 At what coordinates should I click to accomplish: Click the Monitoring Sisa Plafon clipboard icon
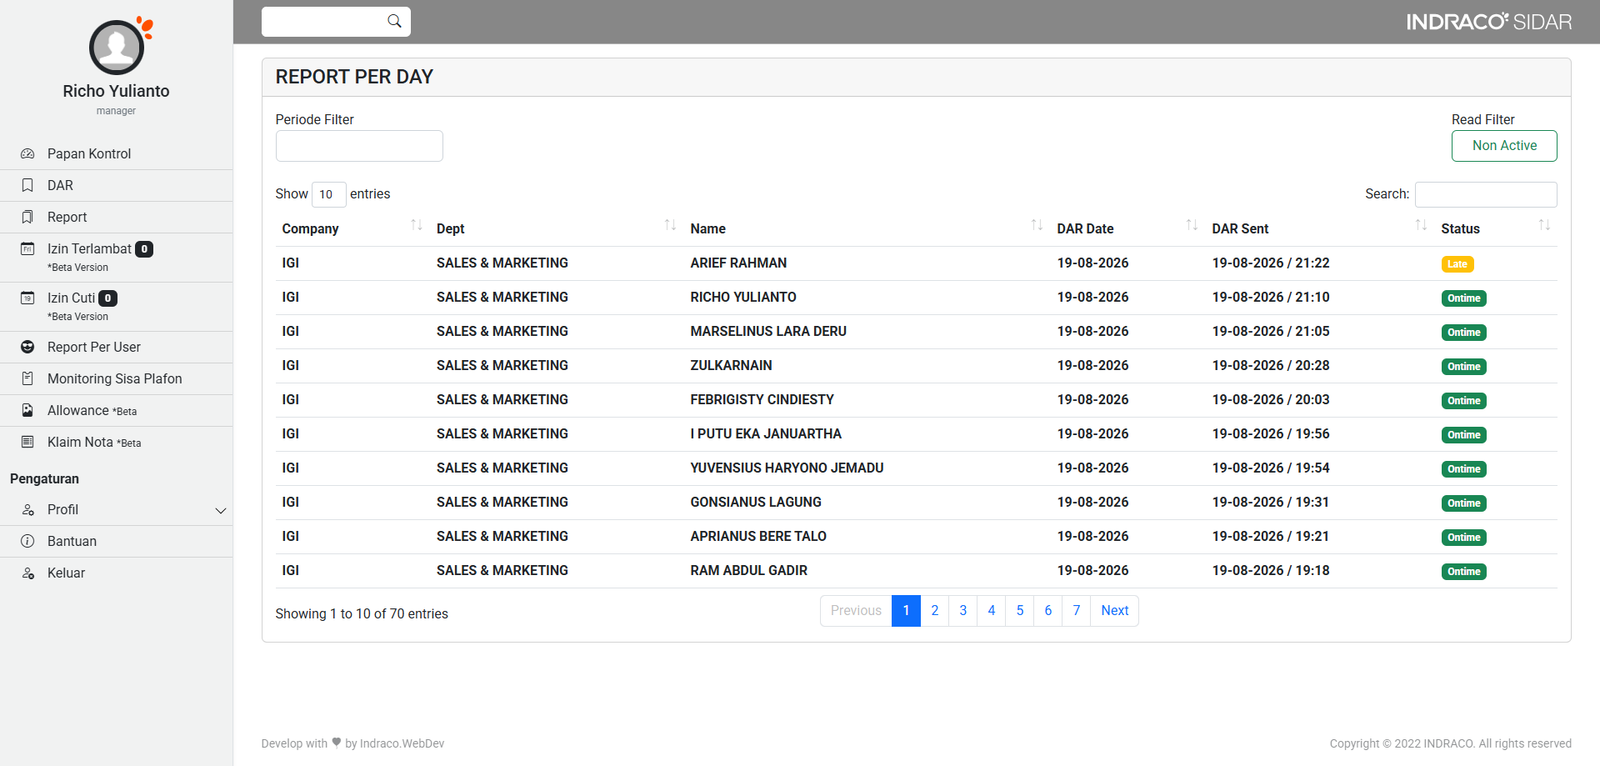coord(28,379)
